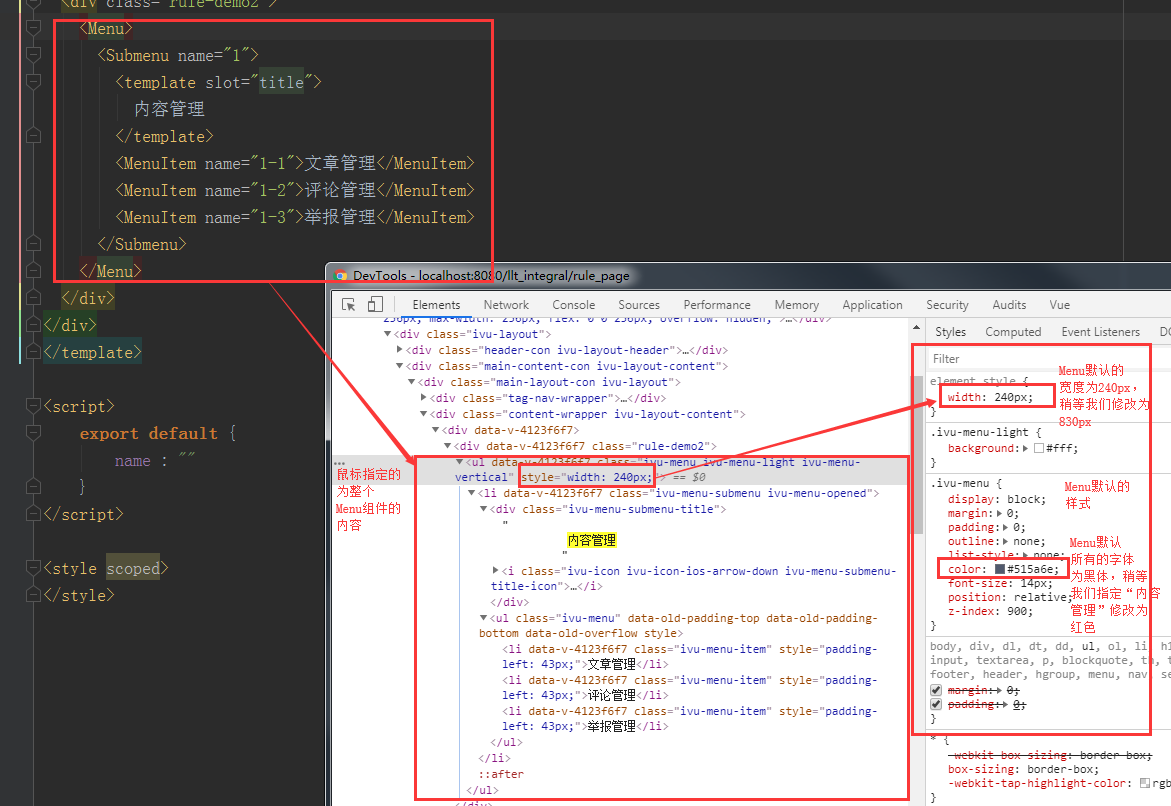Collapse the div class="ivu-layout" node
This screenshot has height=806, width=1171.
click(388, 334)
